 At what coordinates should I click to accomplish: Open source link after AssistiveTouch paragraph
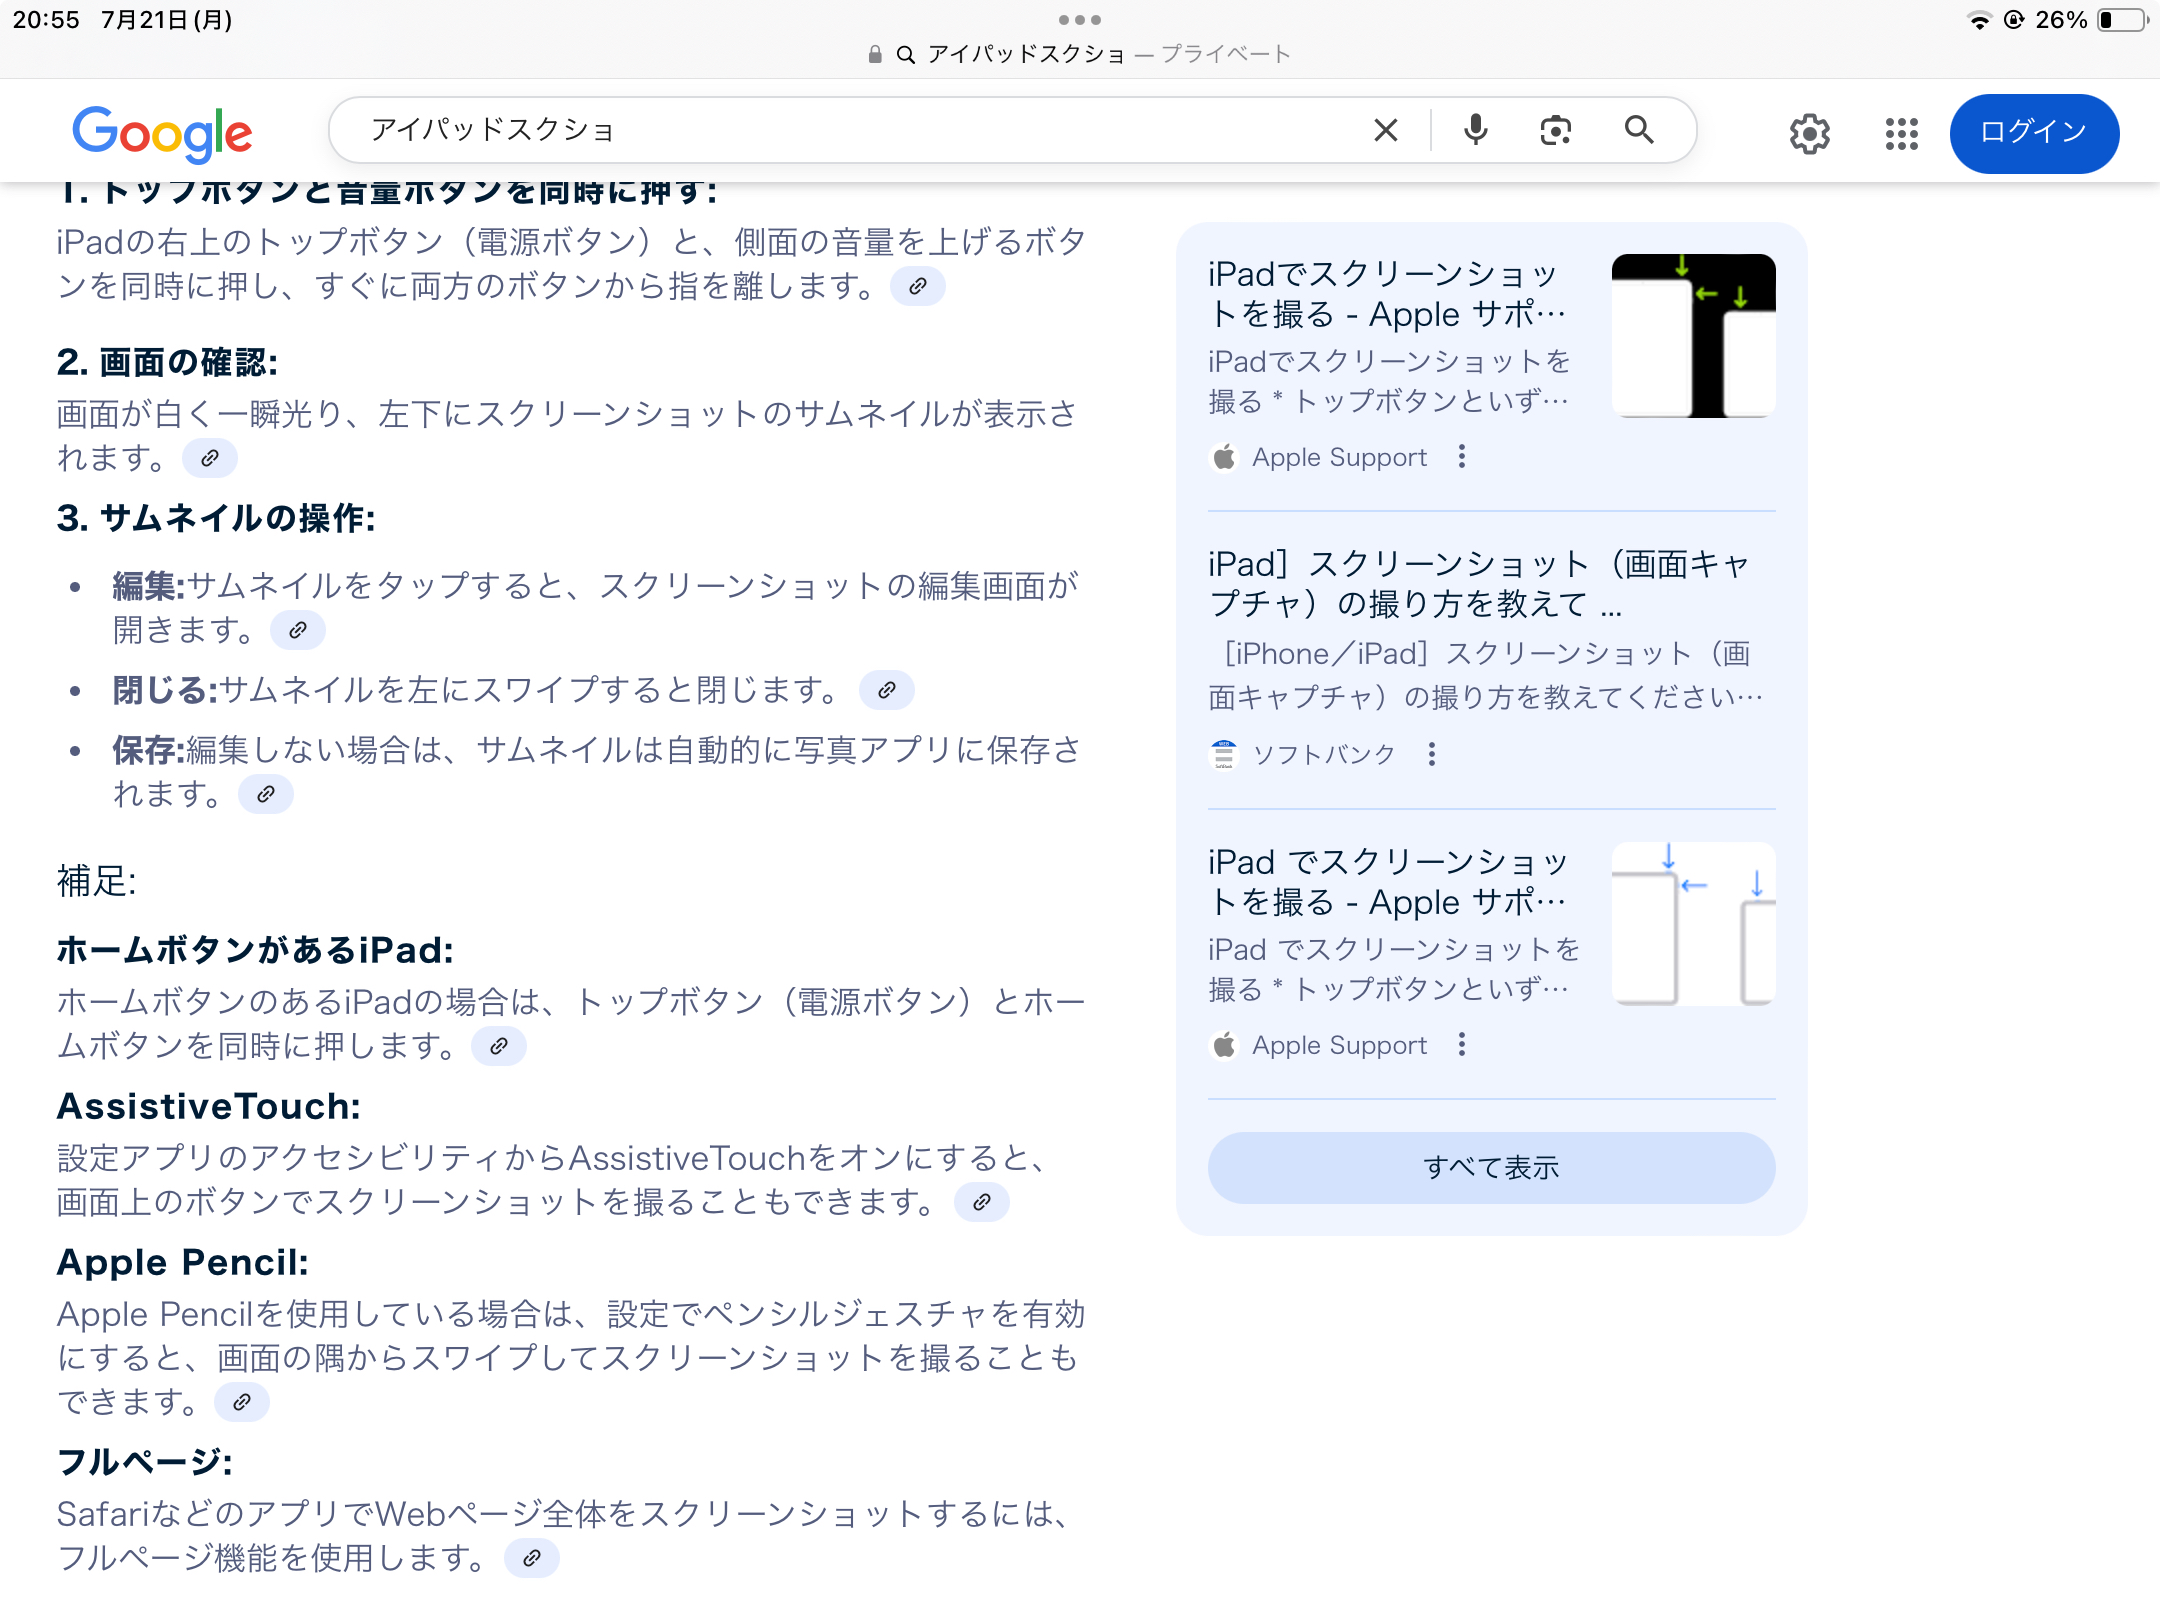981,1203
